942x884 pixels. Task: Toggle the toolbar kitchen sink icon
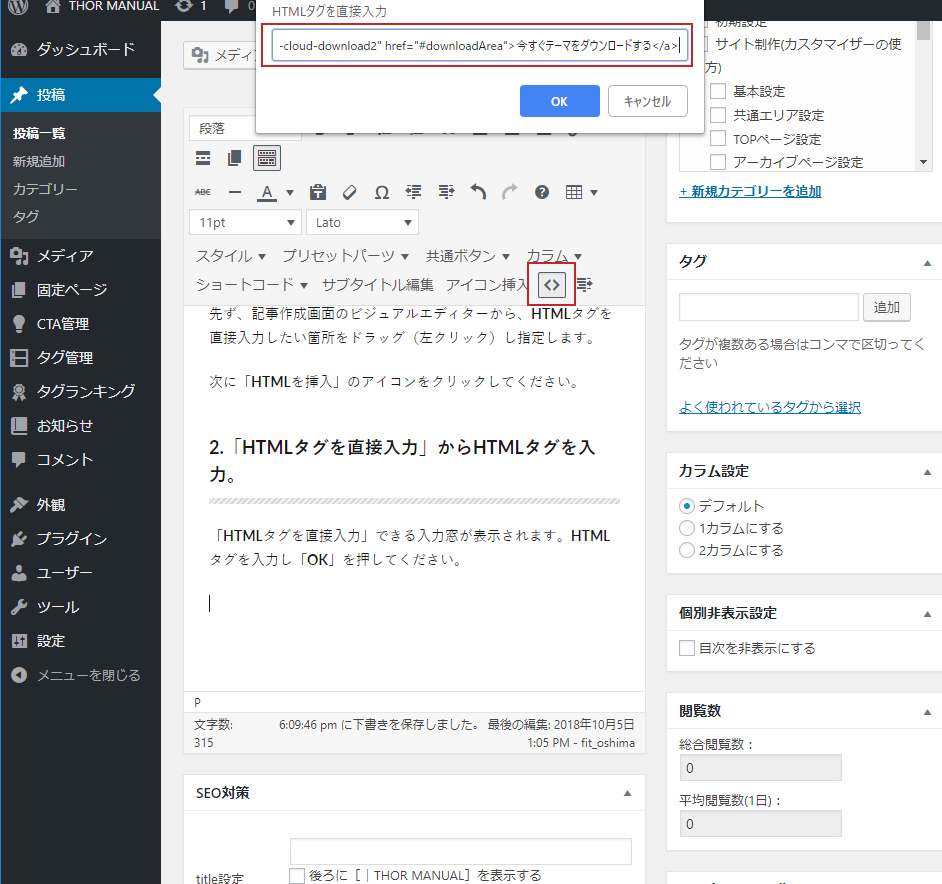(x=266, y=158)
